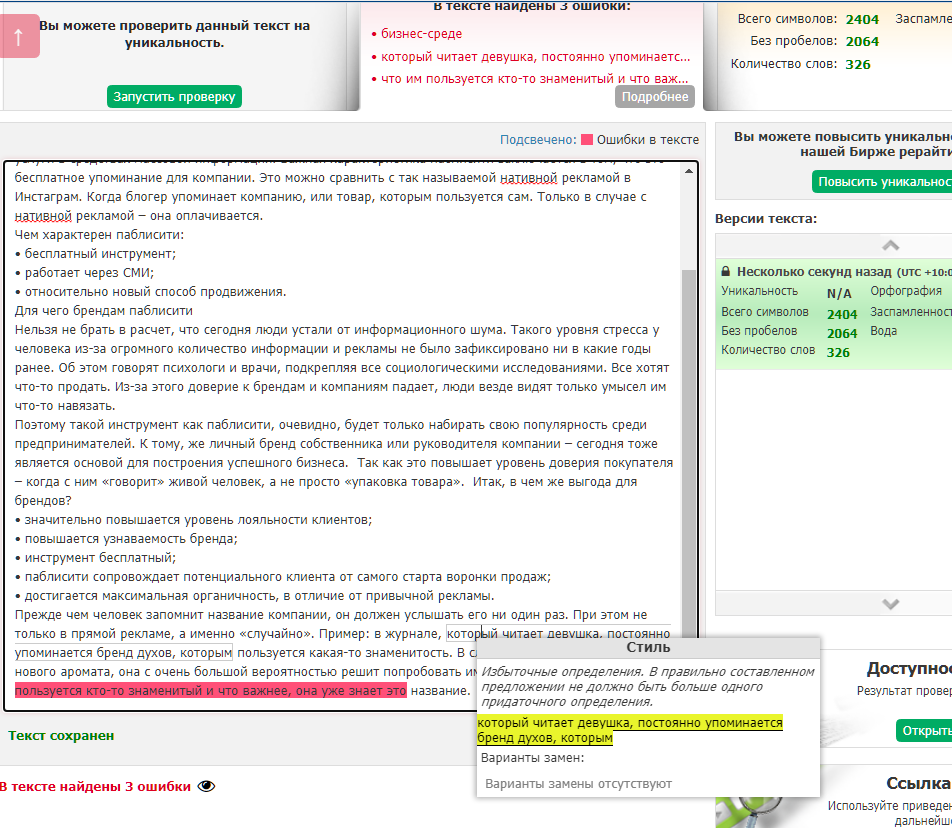Open error details with Подробнее
Image resolution: width=952 pixels, height=828 pixels.
[655, 97]
